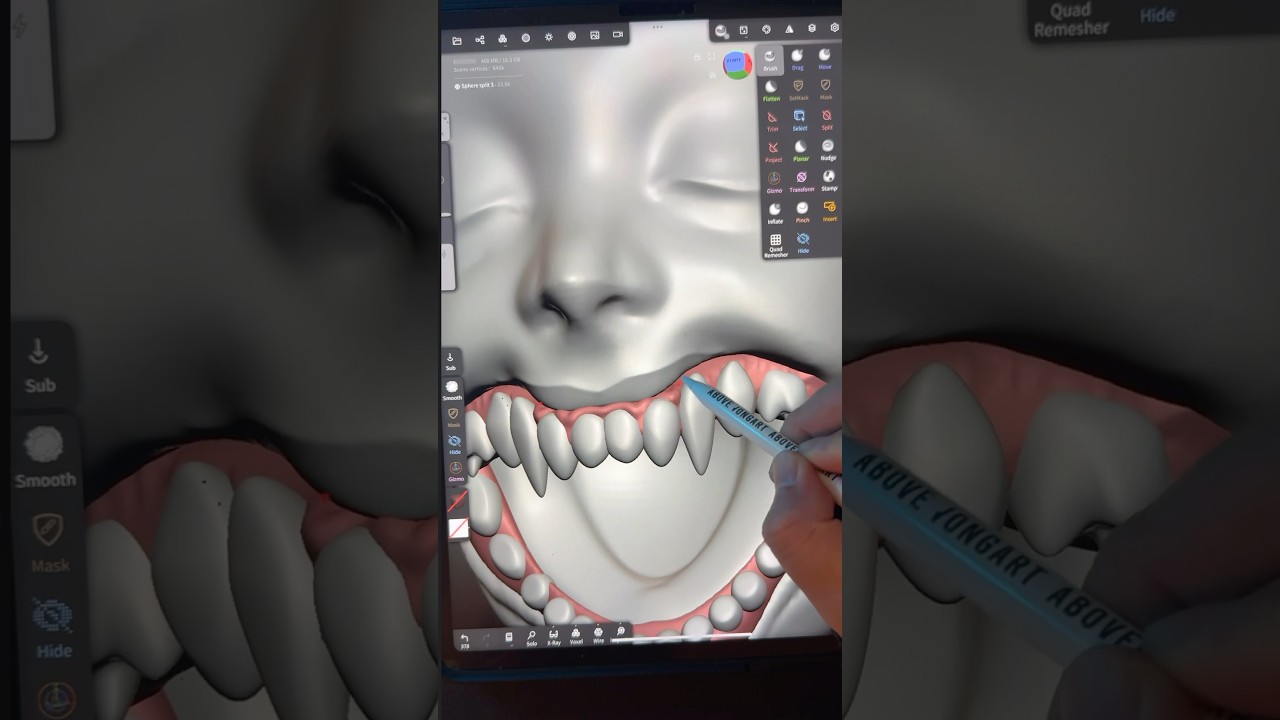Open Quad Remesher in the tablet's tools grid
Image resolution: width=1280 pixels, height=720 pixels.
click(776, 246)
